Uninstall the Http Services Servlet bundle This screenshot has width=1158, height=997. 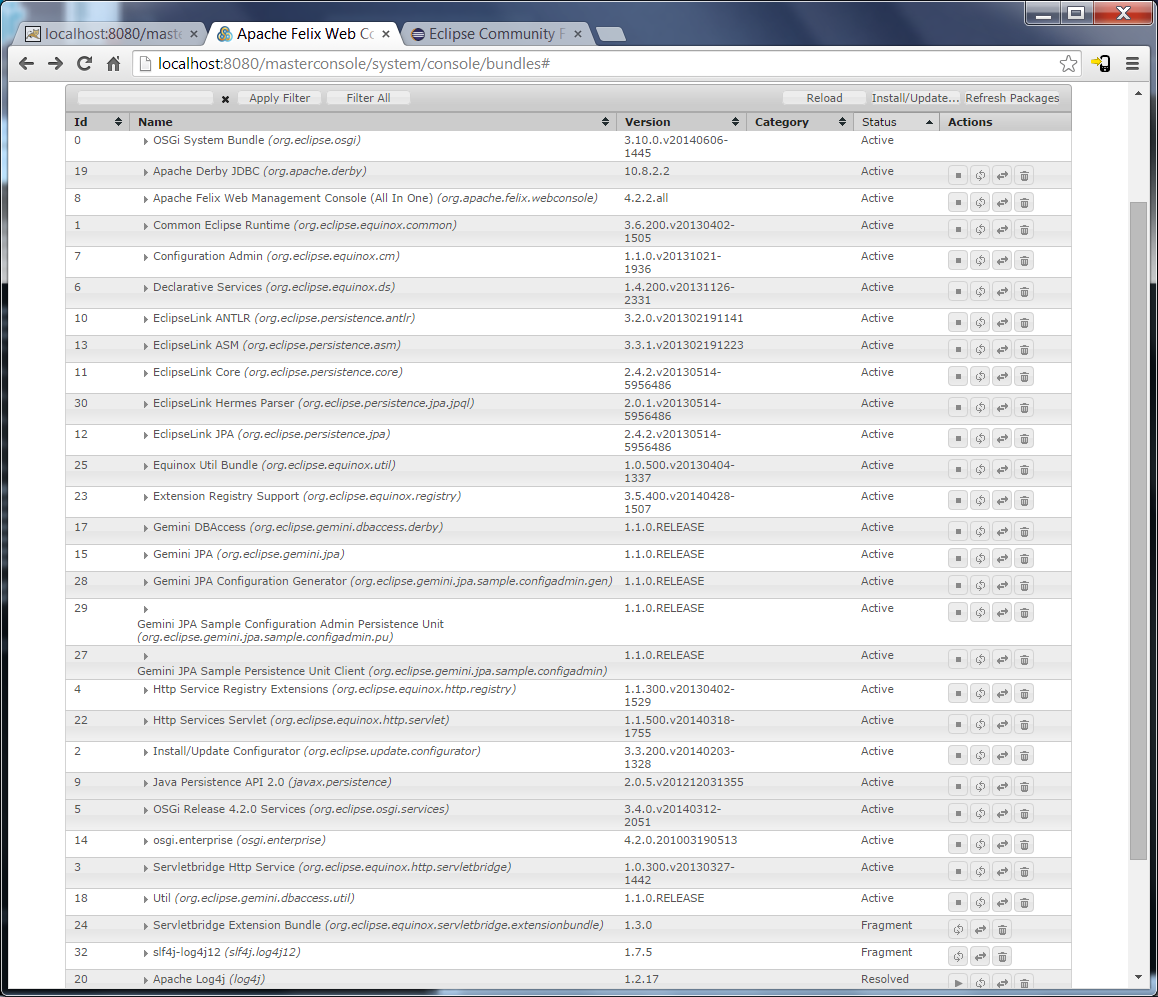coord(1024,724)
